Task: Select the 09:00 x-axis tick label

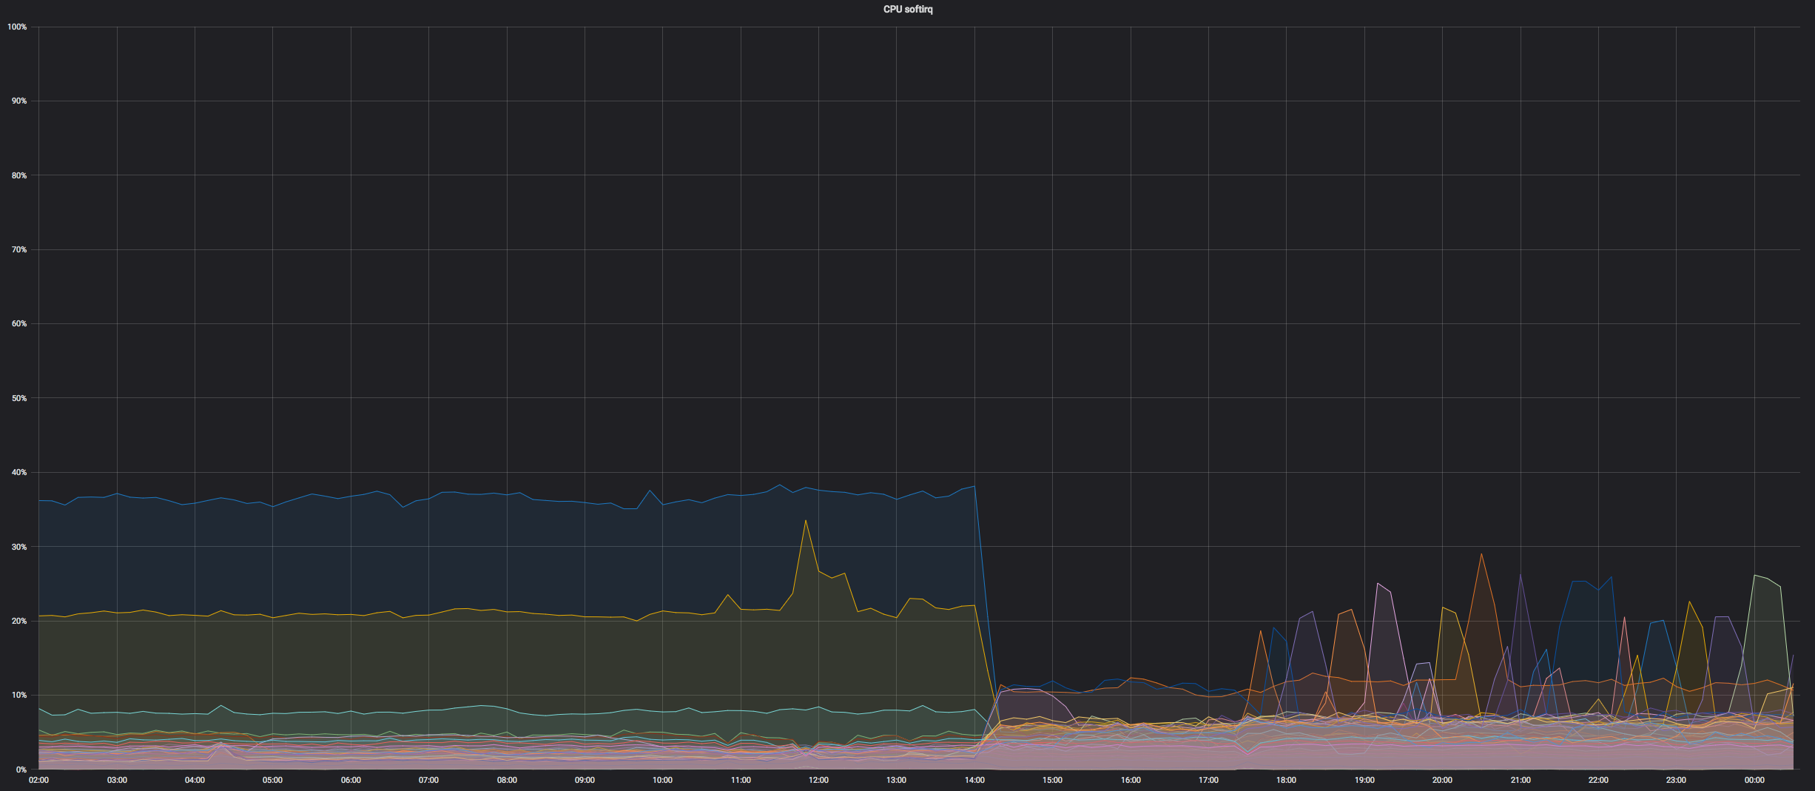Action: tap(585, 780)
